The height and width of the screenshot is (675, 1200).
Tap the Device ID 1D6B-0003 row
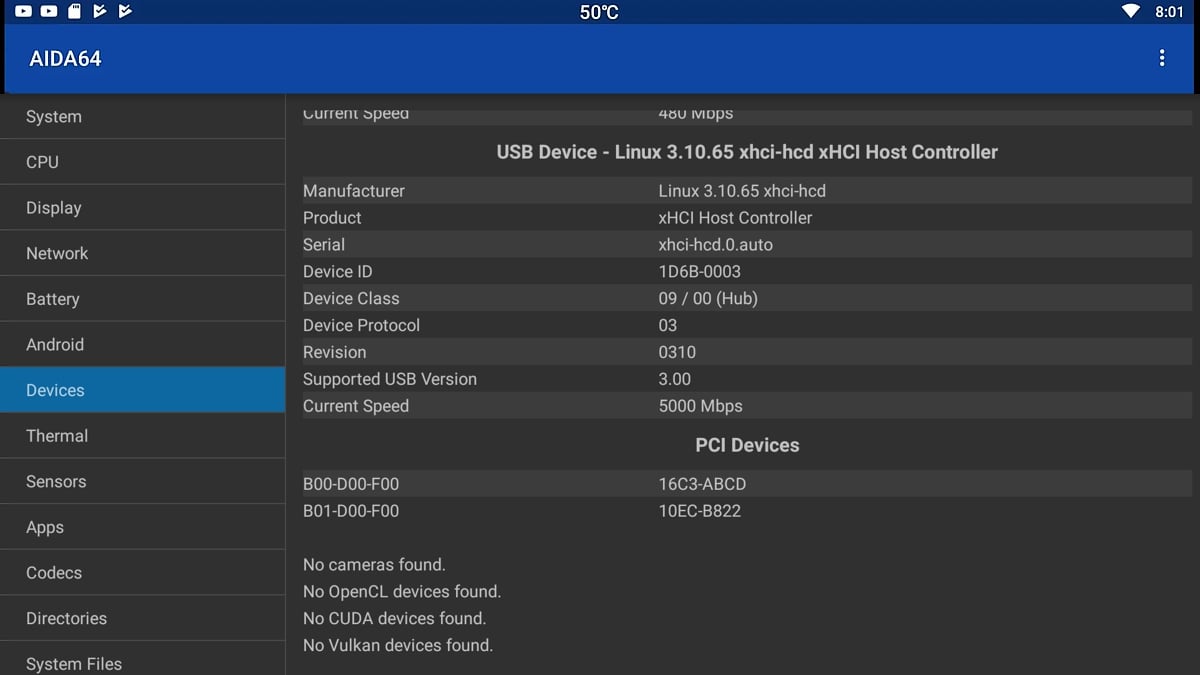point(746,271)
